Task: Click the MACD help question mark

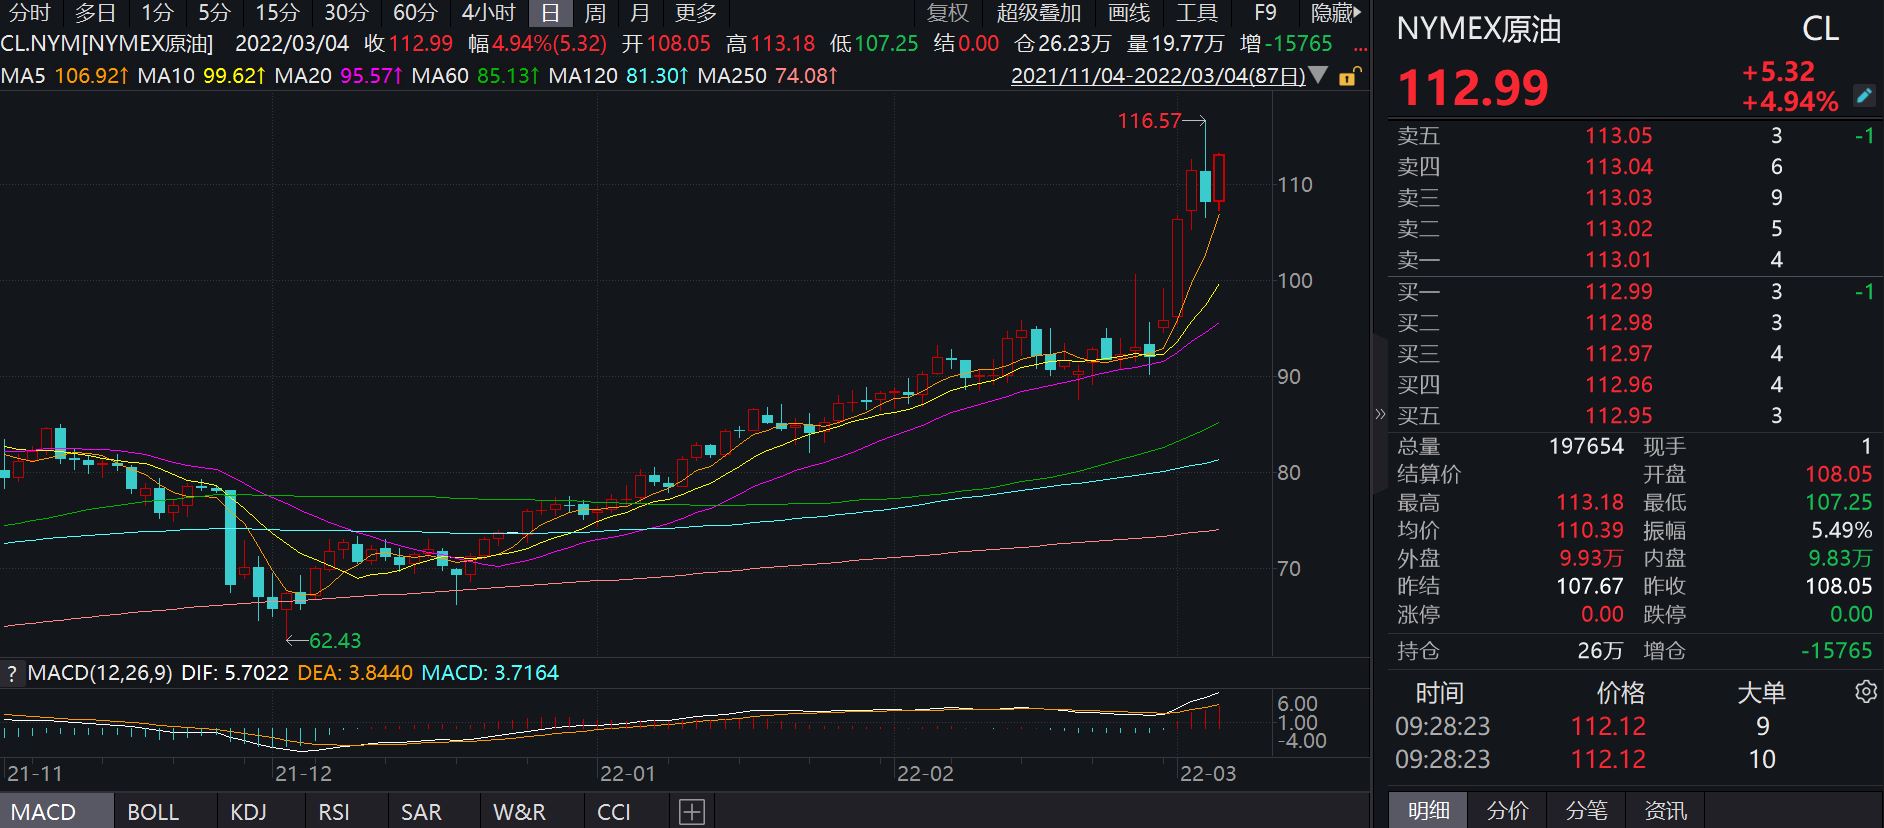Action: click(x=12, y=673)
